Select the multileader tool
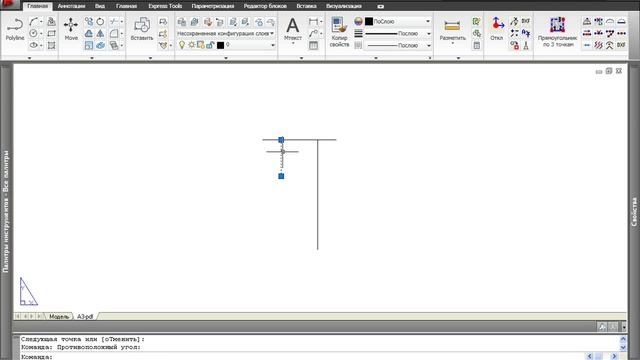This screenshot has height=360, width=640. [x=313, y=33]
